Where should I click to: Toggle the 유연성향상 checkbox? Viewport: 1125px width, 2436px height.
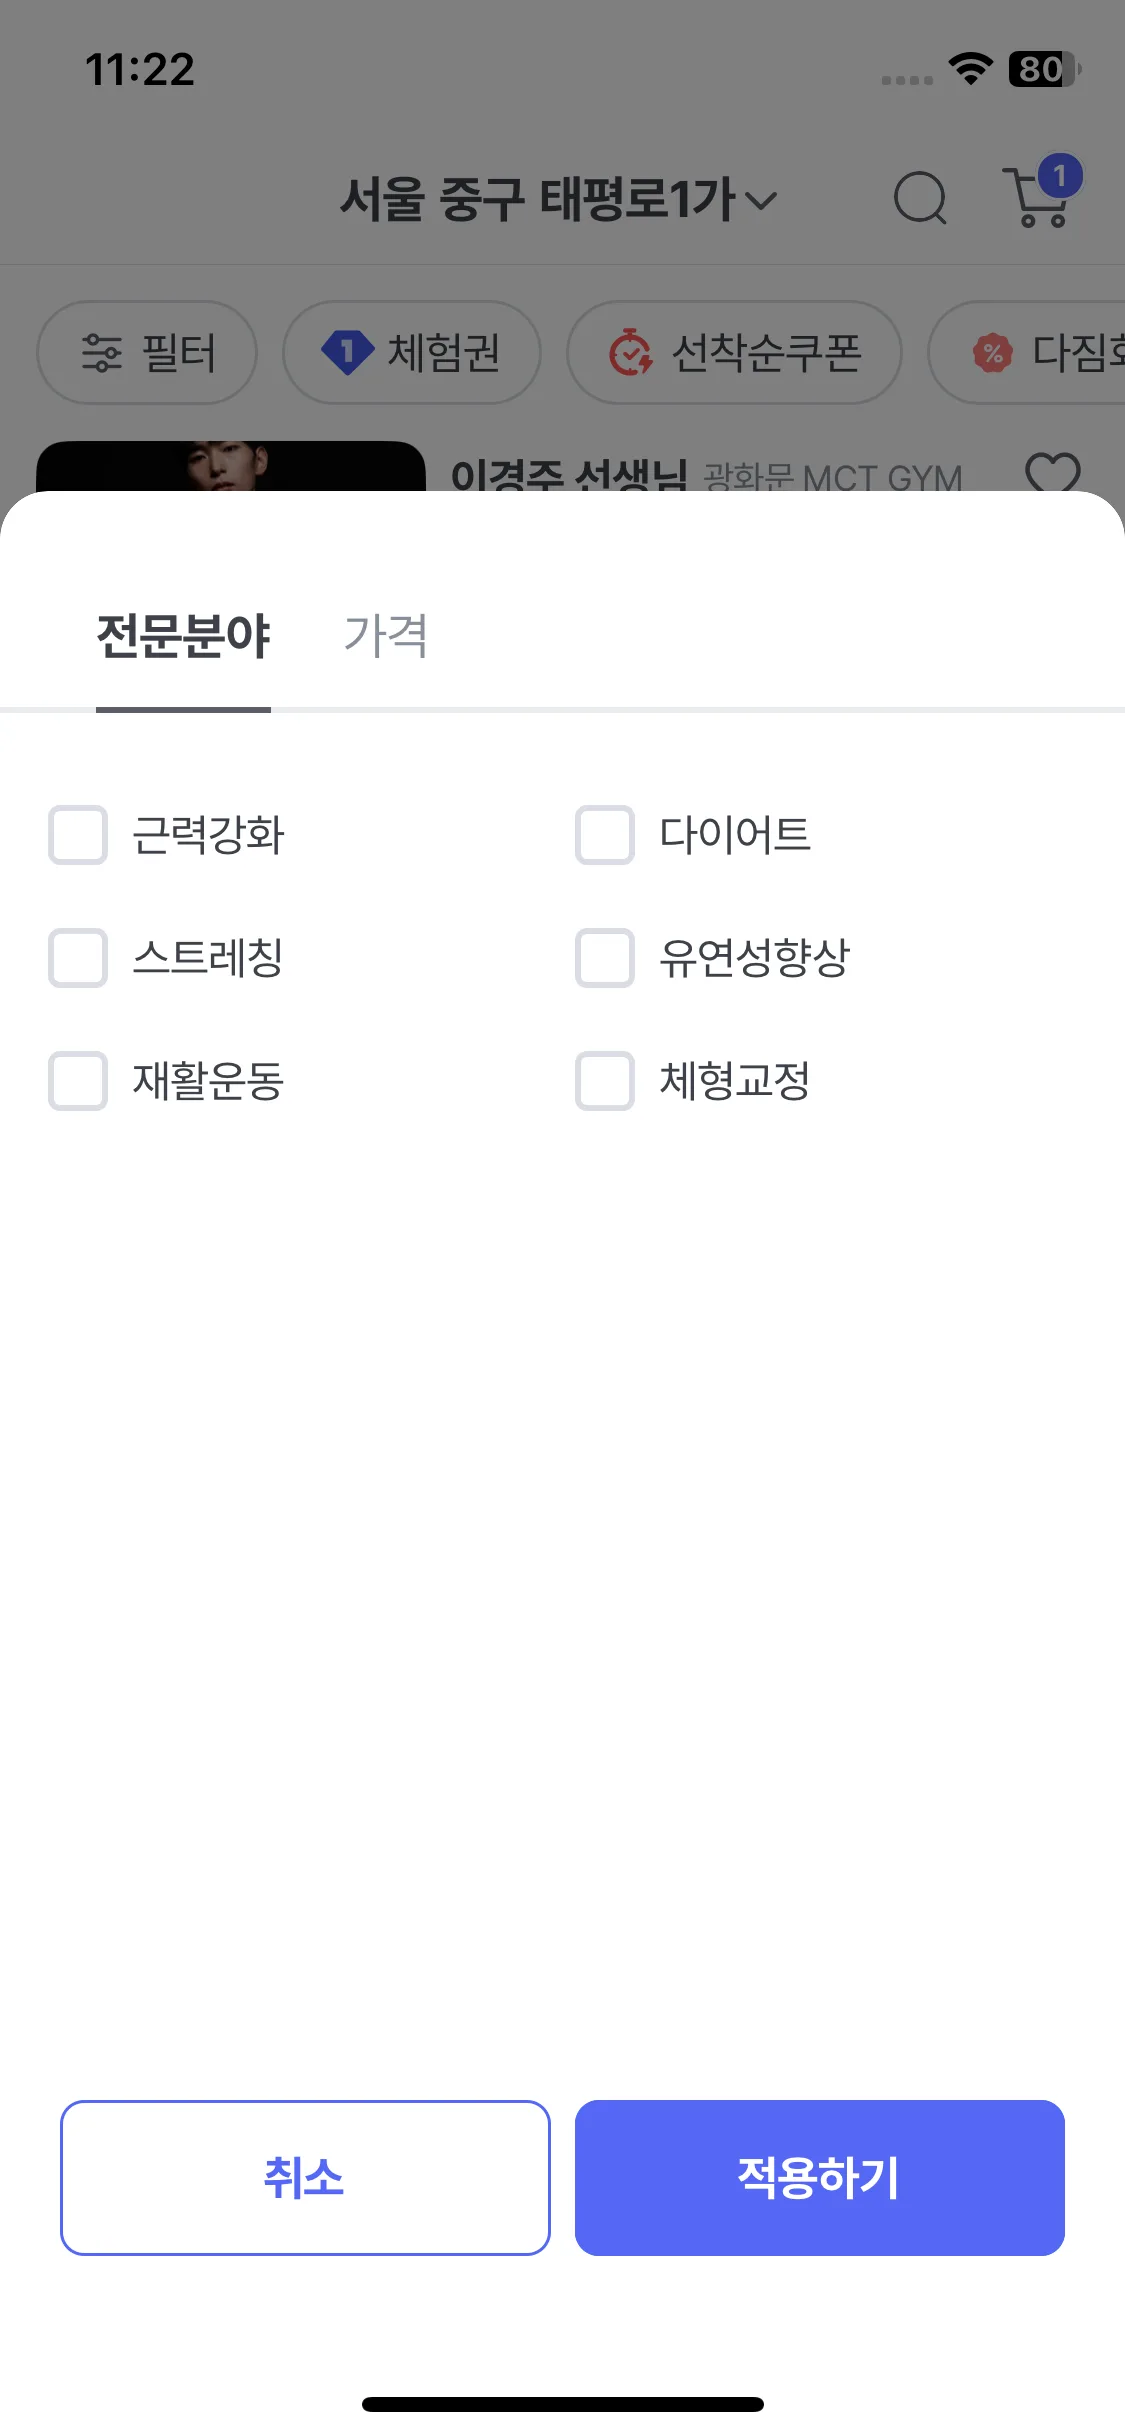pos(605,958)
